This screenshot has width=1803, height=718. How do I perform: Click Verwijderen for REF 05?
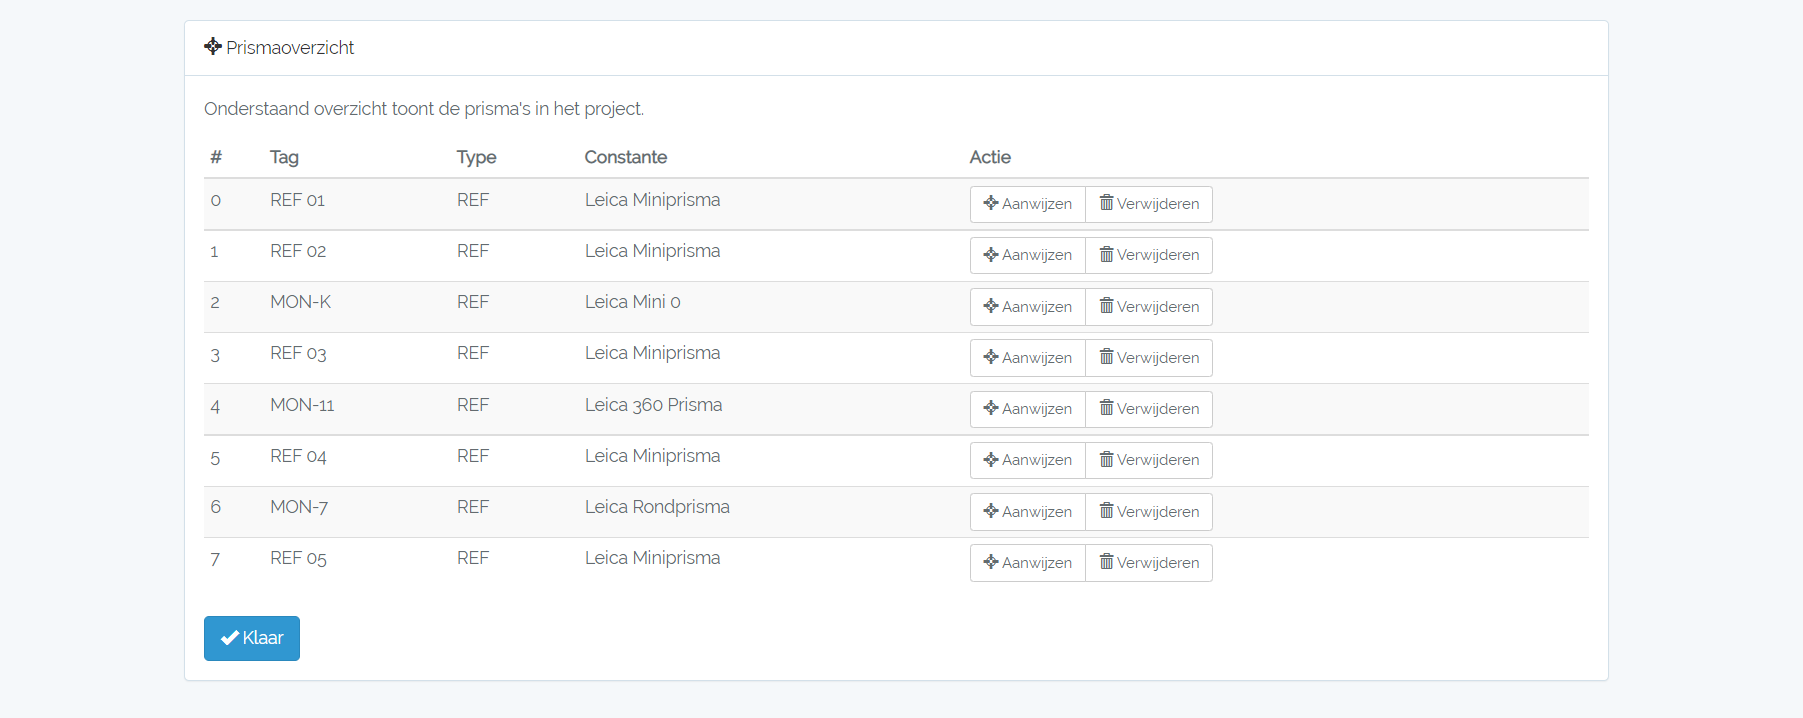pos(1149,563)
